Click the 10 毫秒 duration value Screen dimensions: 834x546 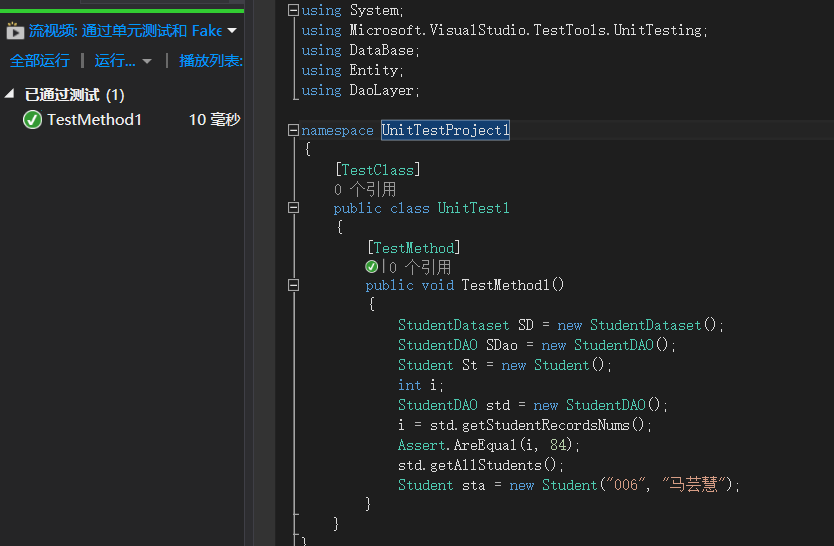click(x=214, y=120)
